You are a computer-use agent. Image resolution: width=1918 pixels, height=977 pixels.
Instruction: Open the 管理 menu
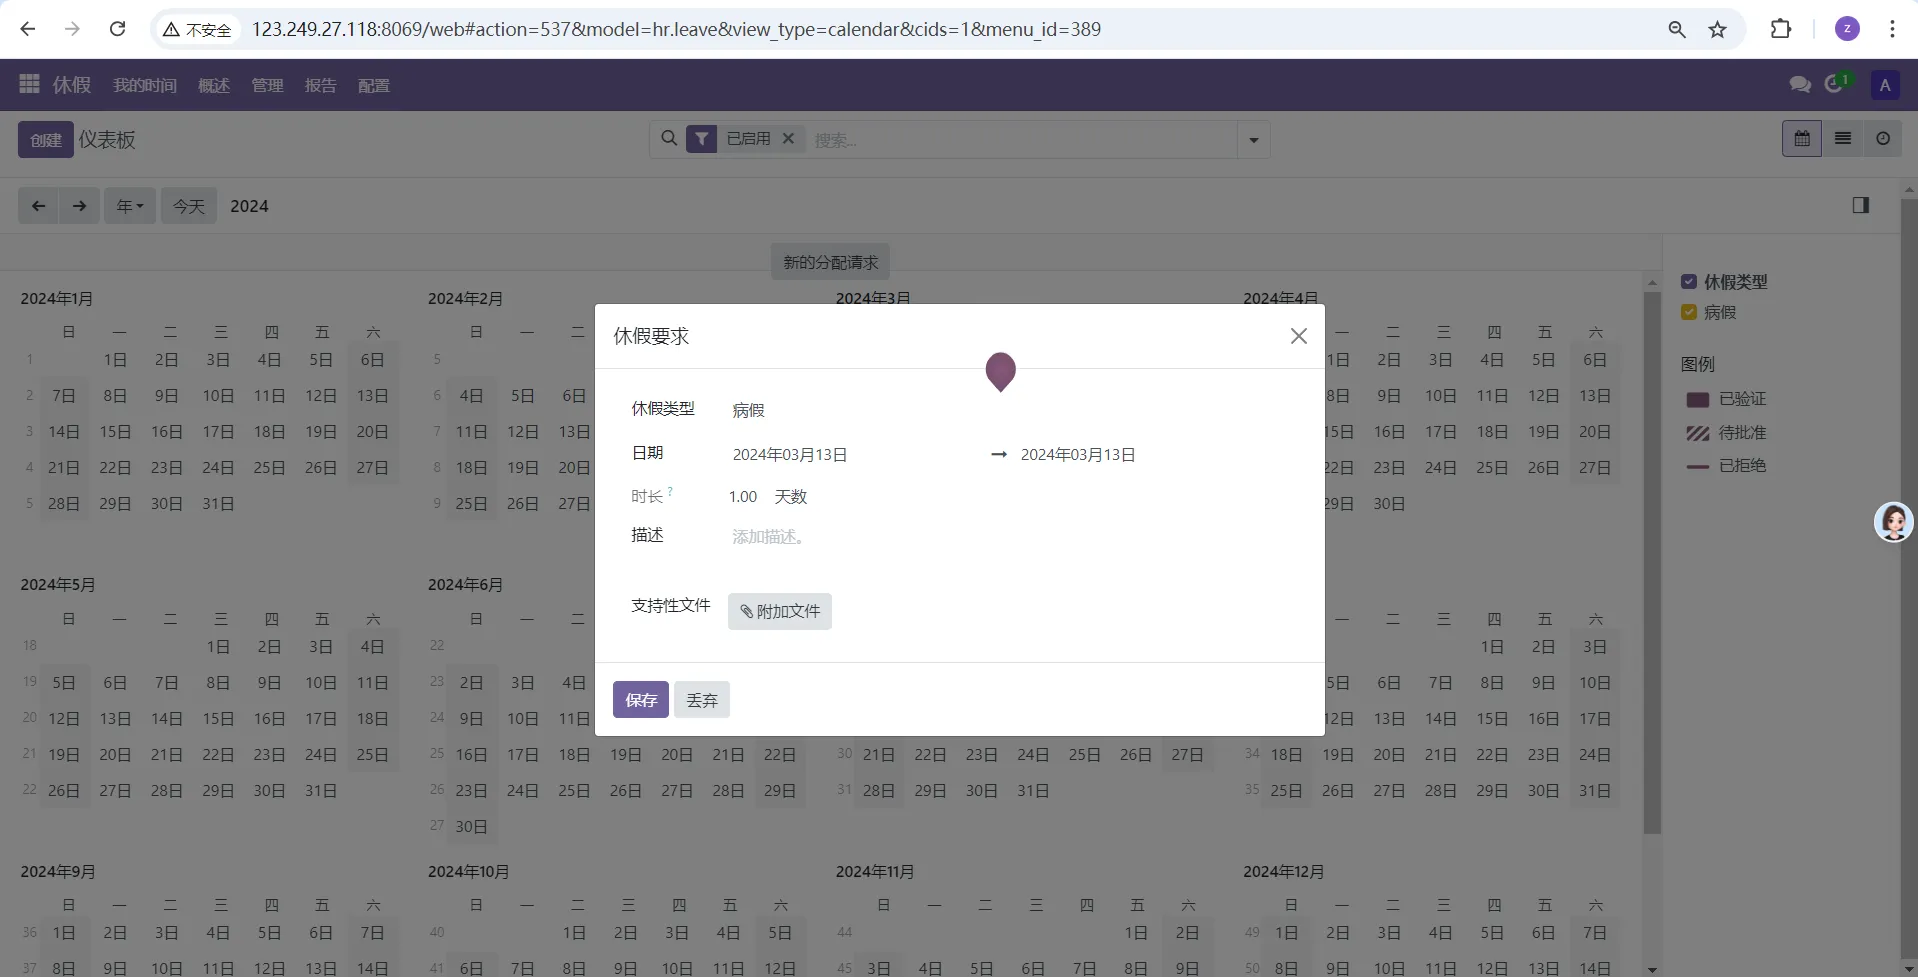(267, 85)
